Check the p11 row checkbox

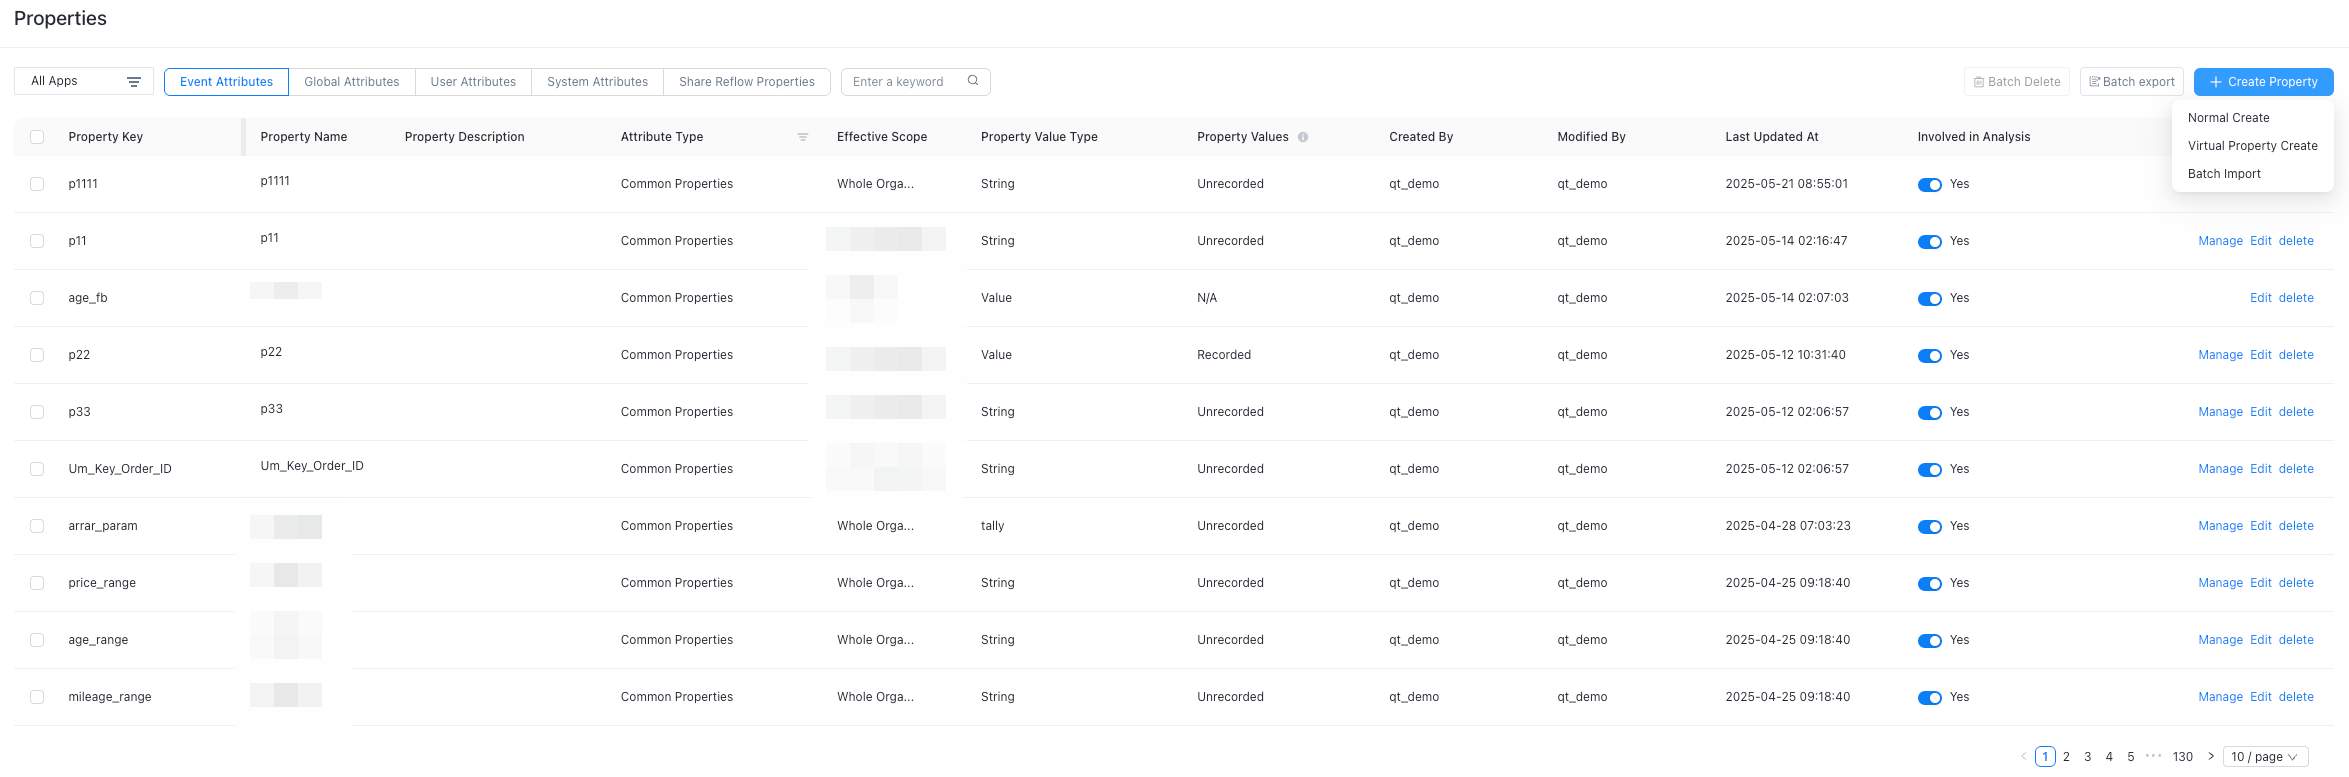click(37, 241)
